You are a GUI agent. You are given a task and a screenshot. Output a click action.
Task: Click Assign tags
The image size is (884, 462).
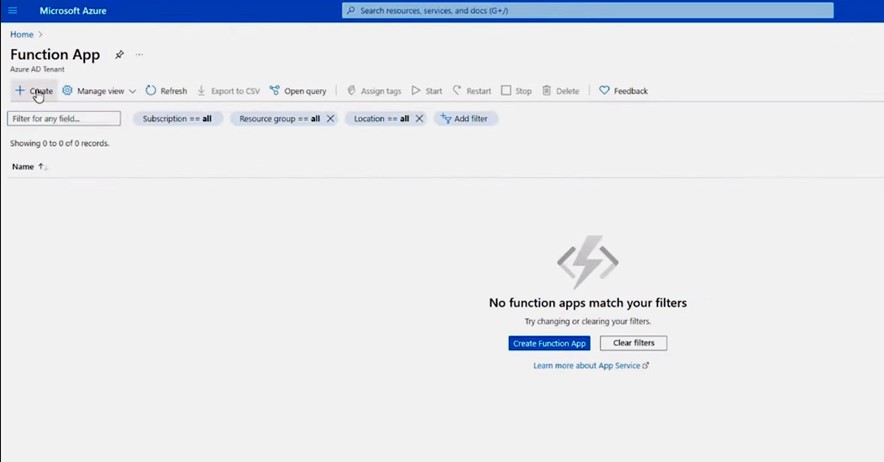pyautogui.click(x=374, y=91)
